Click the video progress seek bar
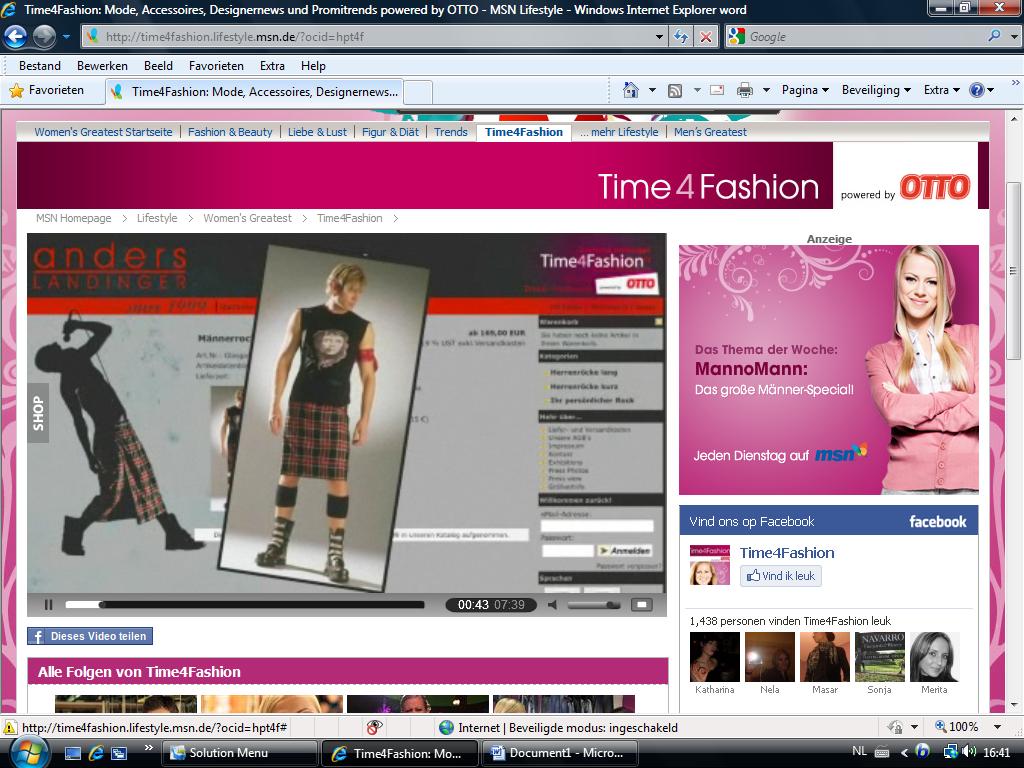 click(x=245, y=605)
